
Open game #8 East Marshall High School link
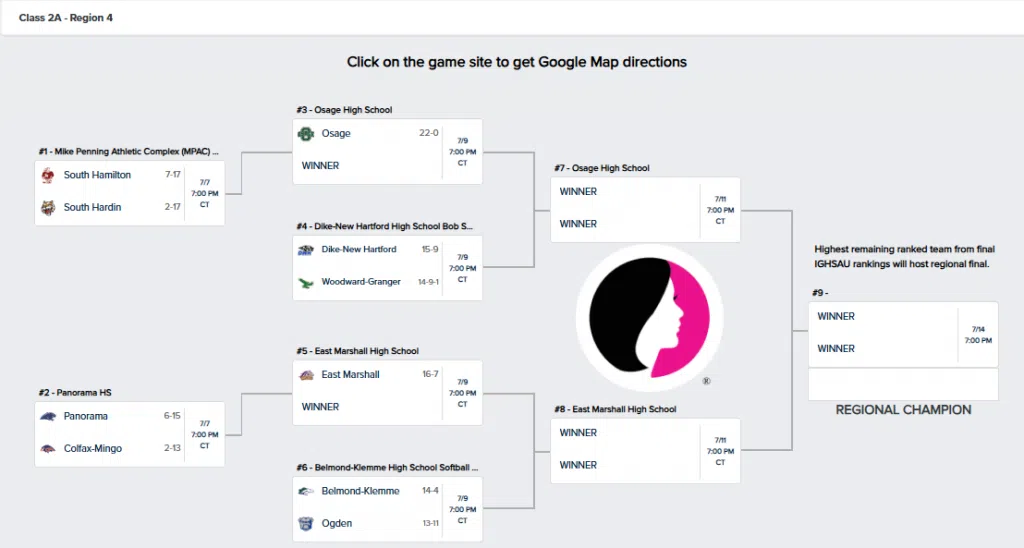point(614,409)
